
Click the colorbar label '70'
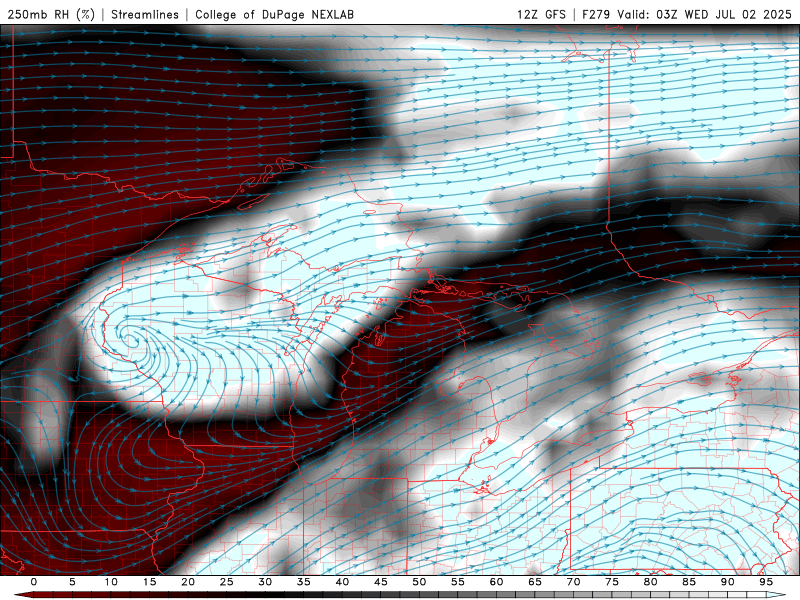coord(573,582)
